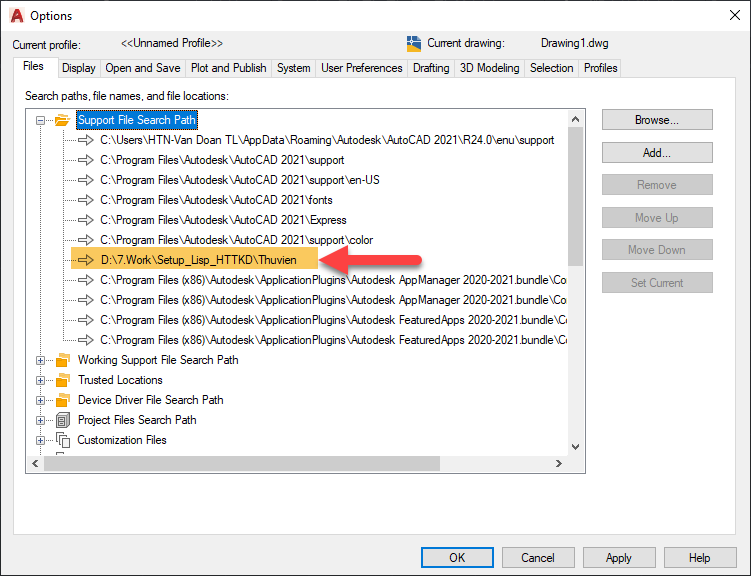Click the Working Support File Search Path folder icon
The width and height of the screenshot is (751, 576).
pos(62,360)
